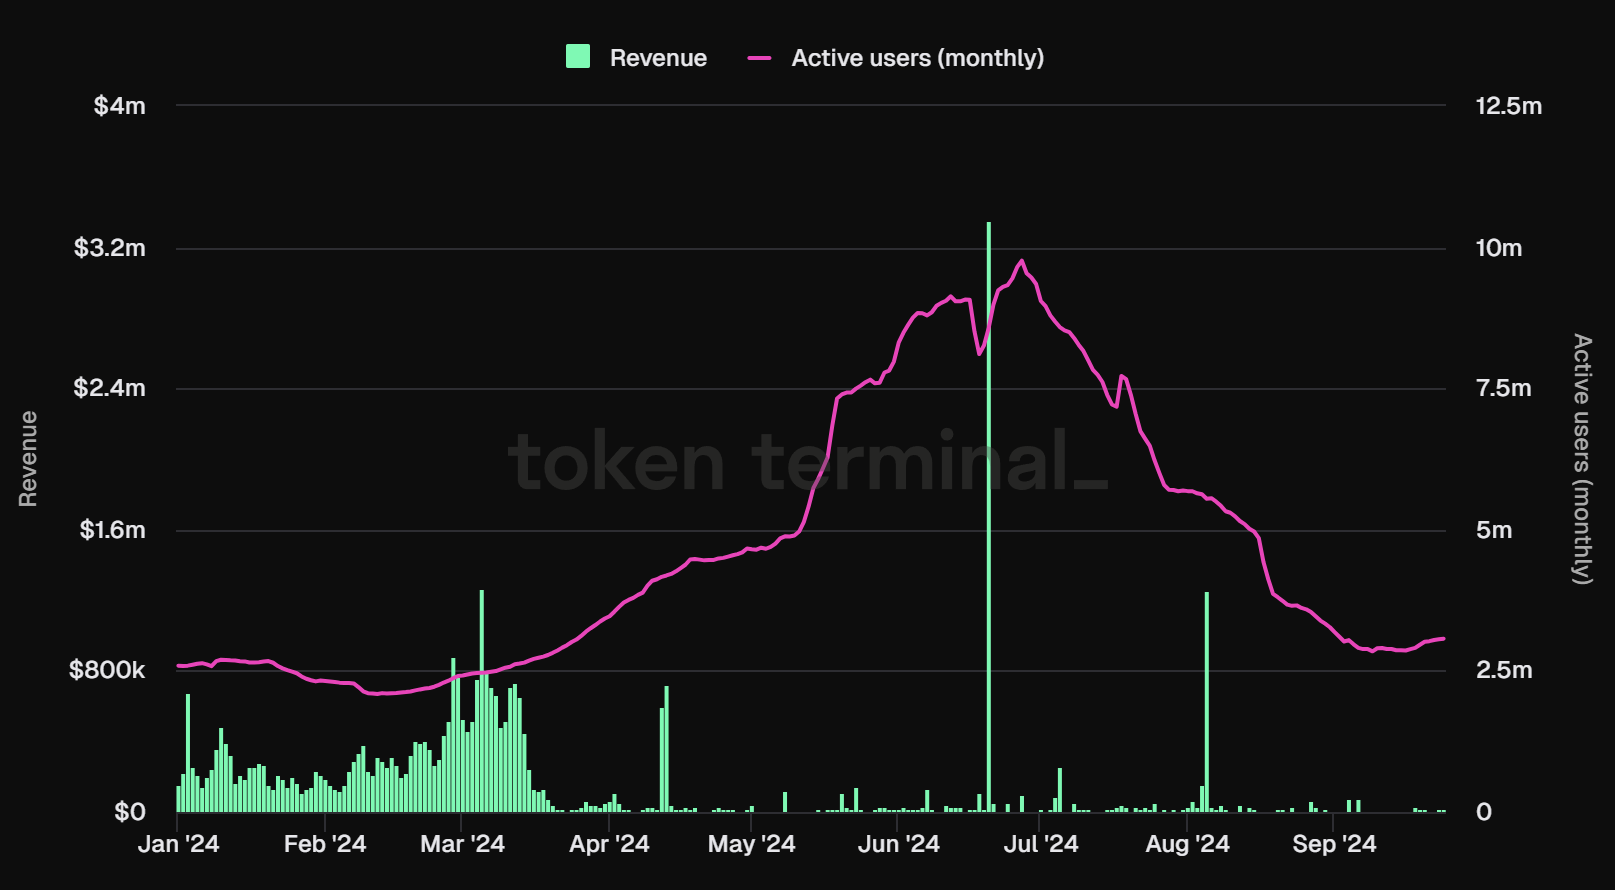Image resolution: width=1615 pixels, height=890 pixels.
Task: Toggle Active users (monthly) legend label
Action: (x=917, y=58)
